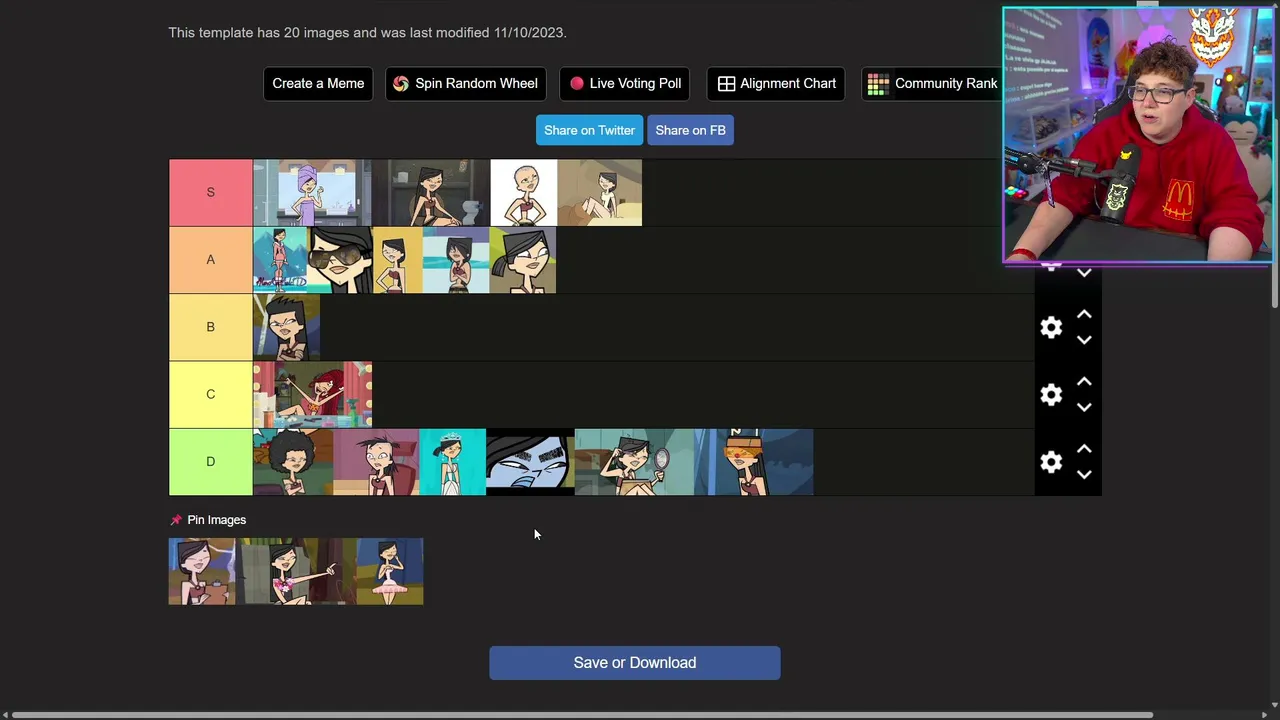
Task: Select the teal image with pink text in tier A
Action: tap(280, 260)
